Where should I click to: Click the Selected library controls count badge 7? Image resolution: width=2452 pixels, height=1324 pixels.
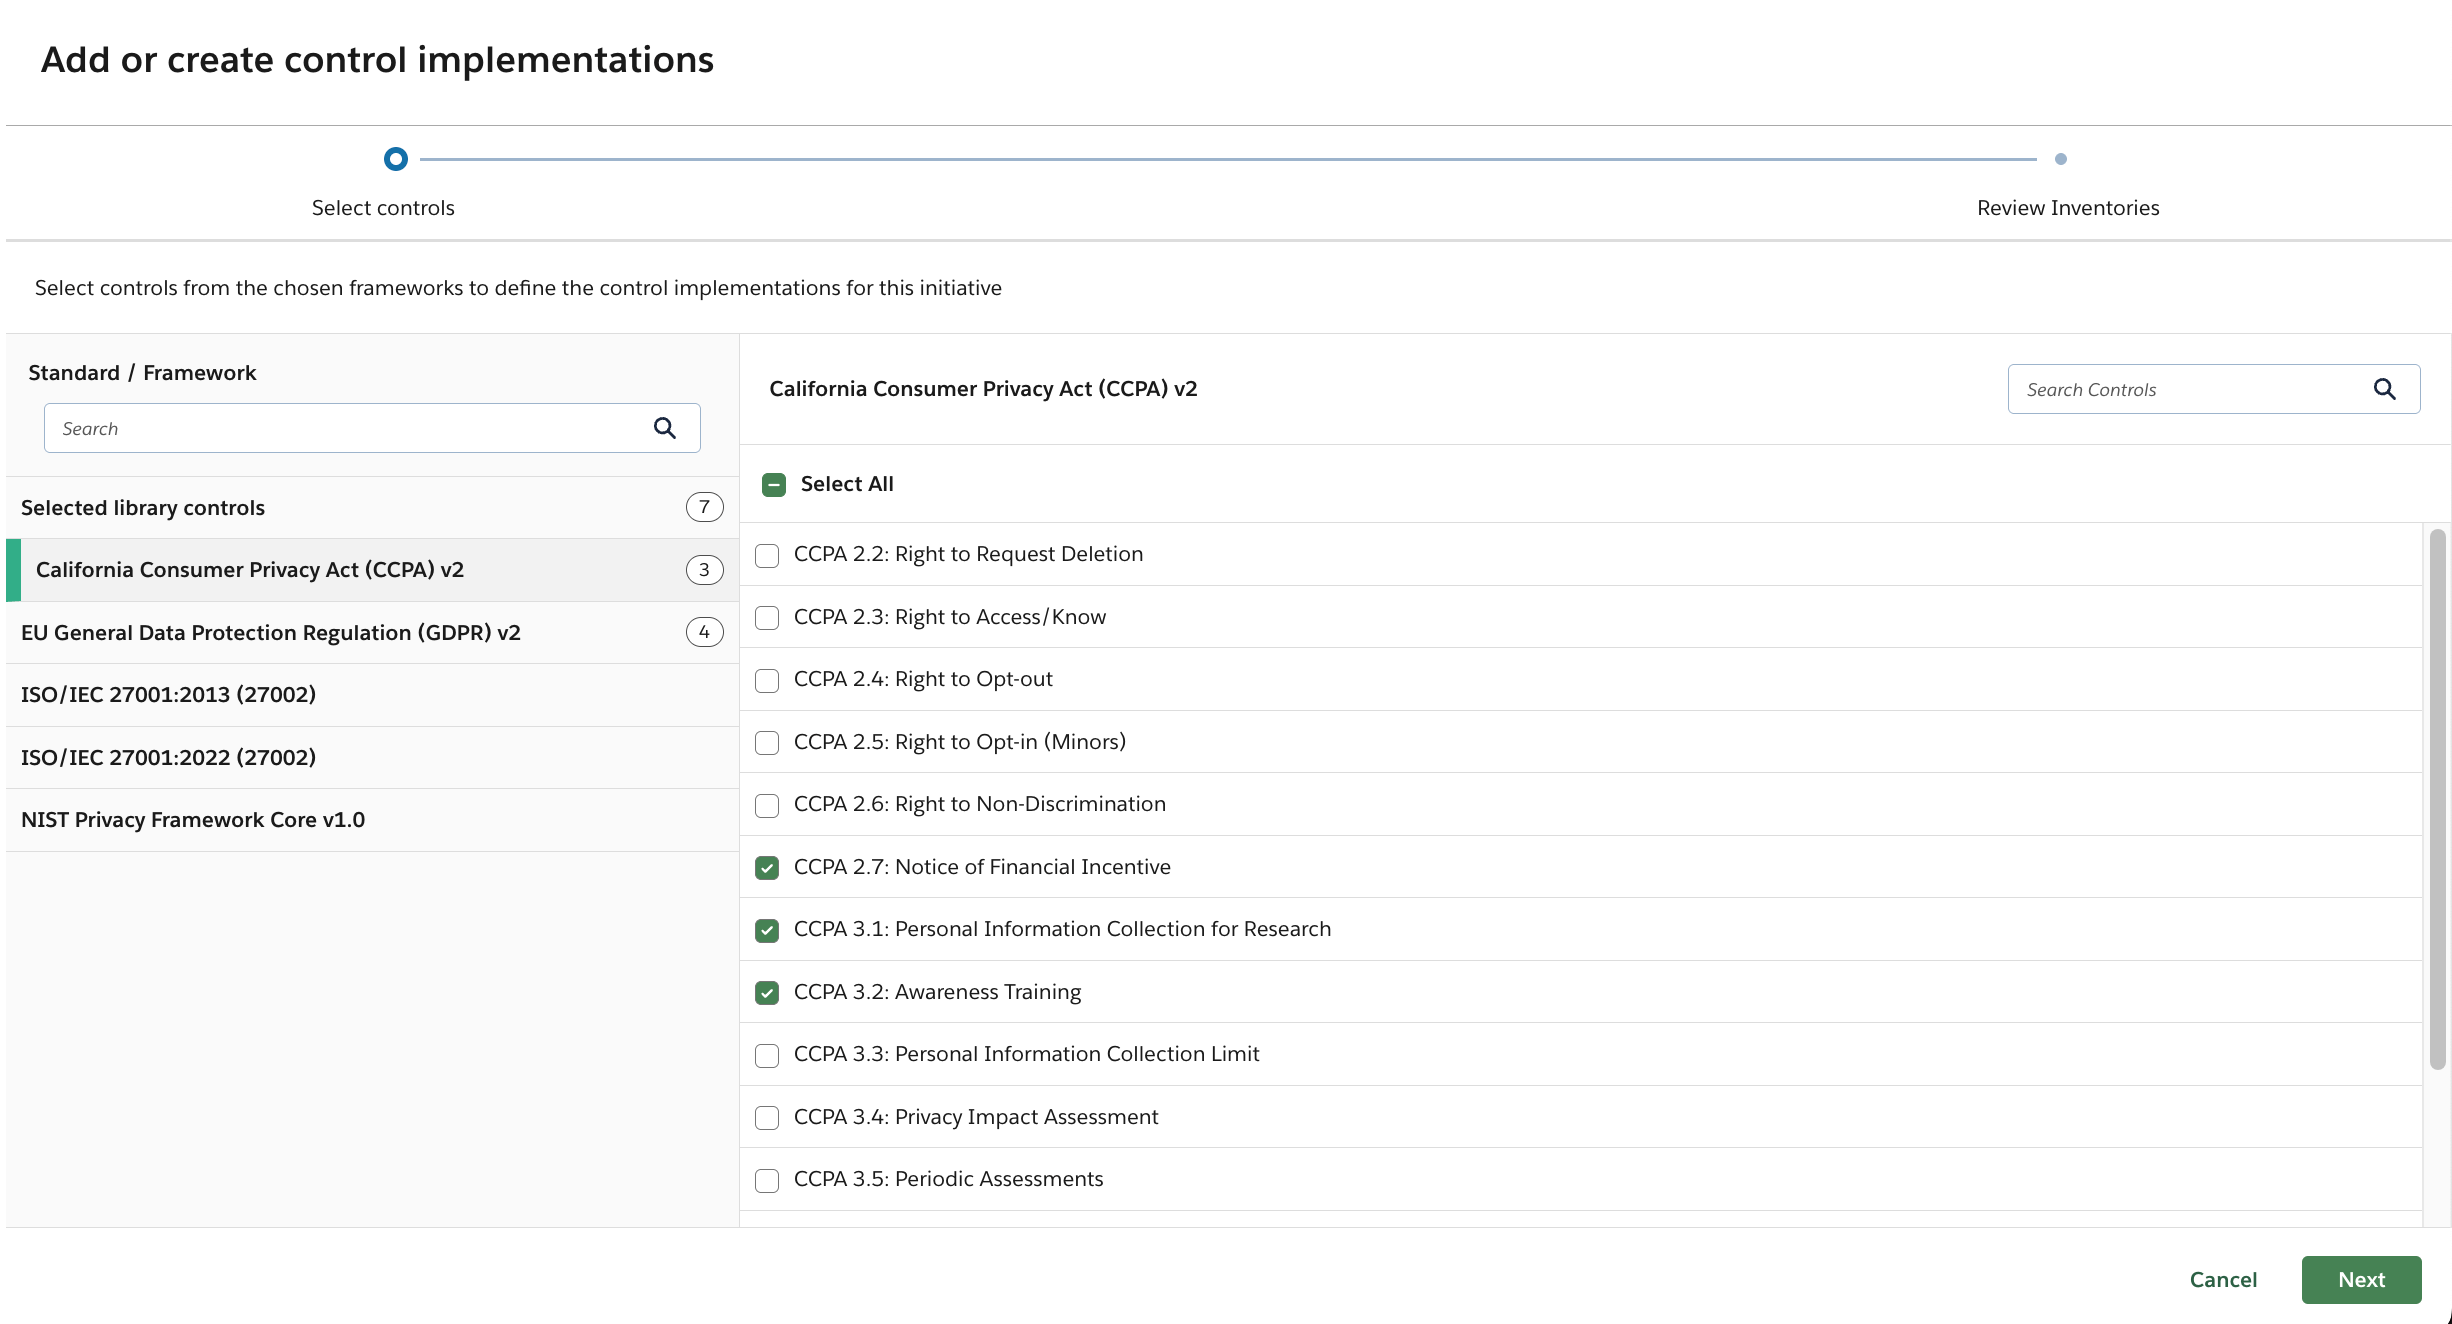704,508
